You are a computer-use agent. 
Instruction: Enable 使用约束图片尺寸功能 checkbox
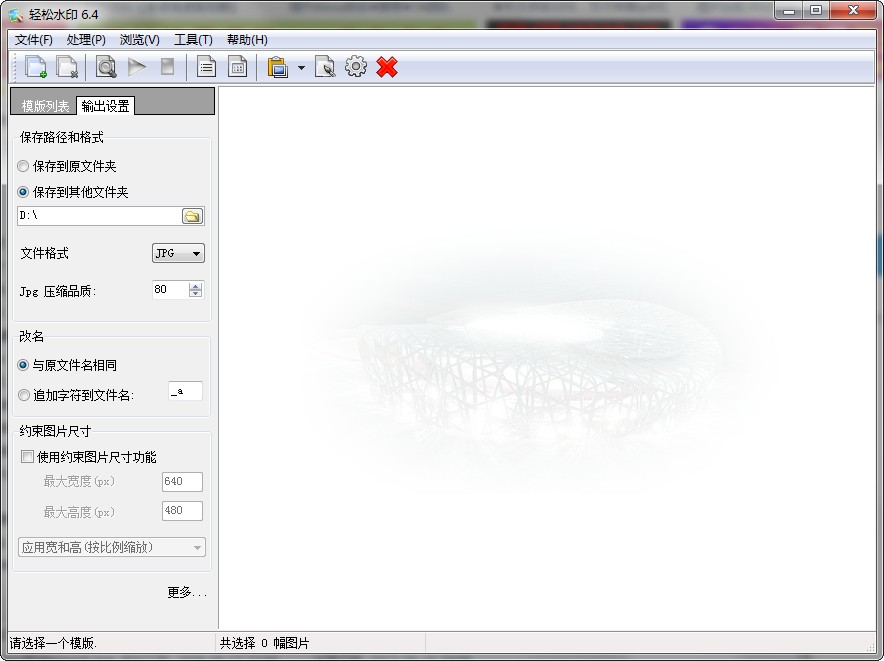click(27, 457)
